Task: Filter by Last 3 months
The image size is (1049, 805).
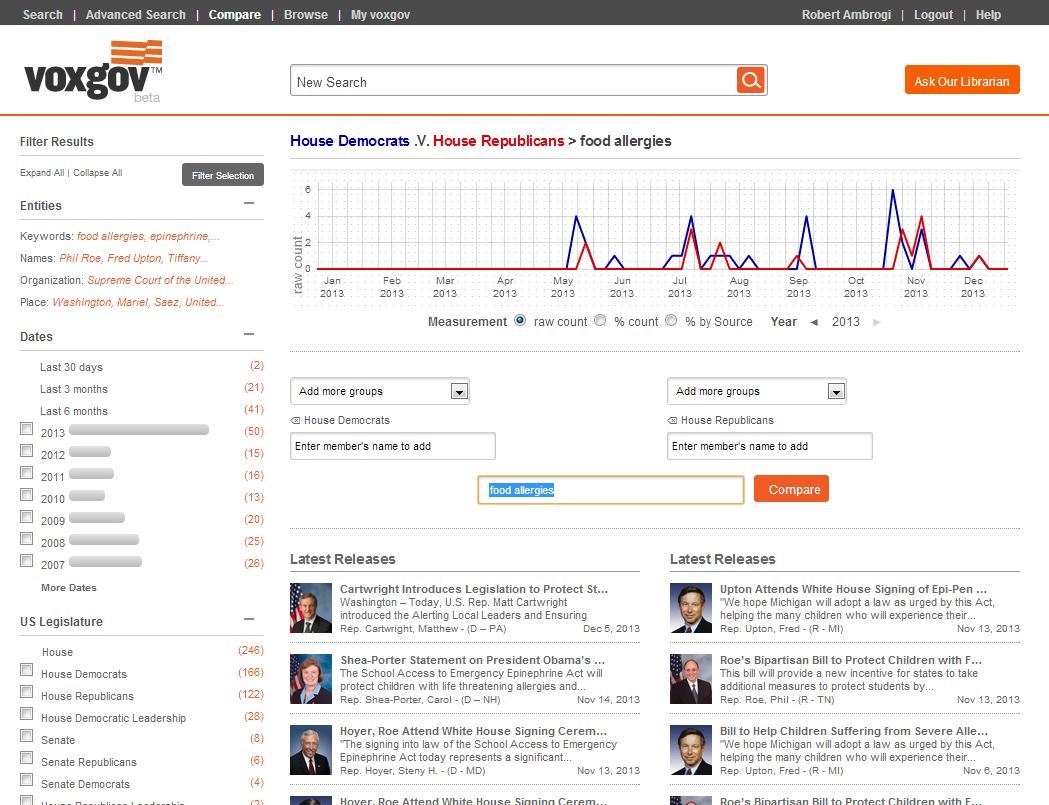Action: tap(74, 389)
